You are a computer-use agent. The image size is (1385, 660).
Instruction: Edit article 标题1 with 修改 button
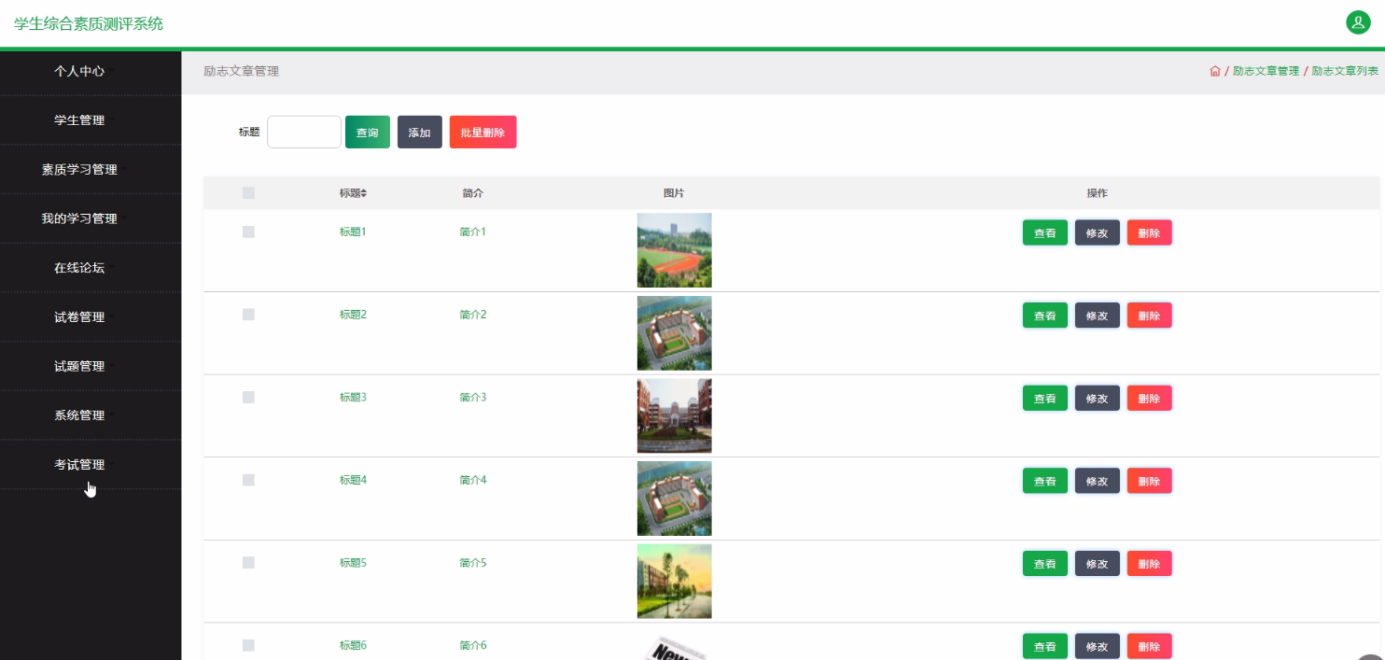click(1097, 233)
